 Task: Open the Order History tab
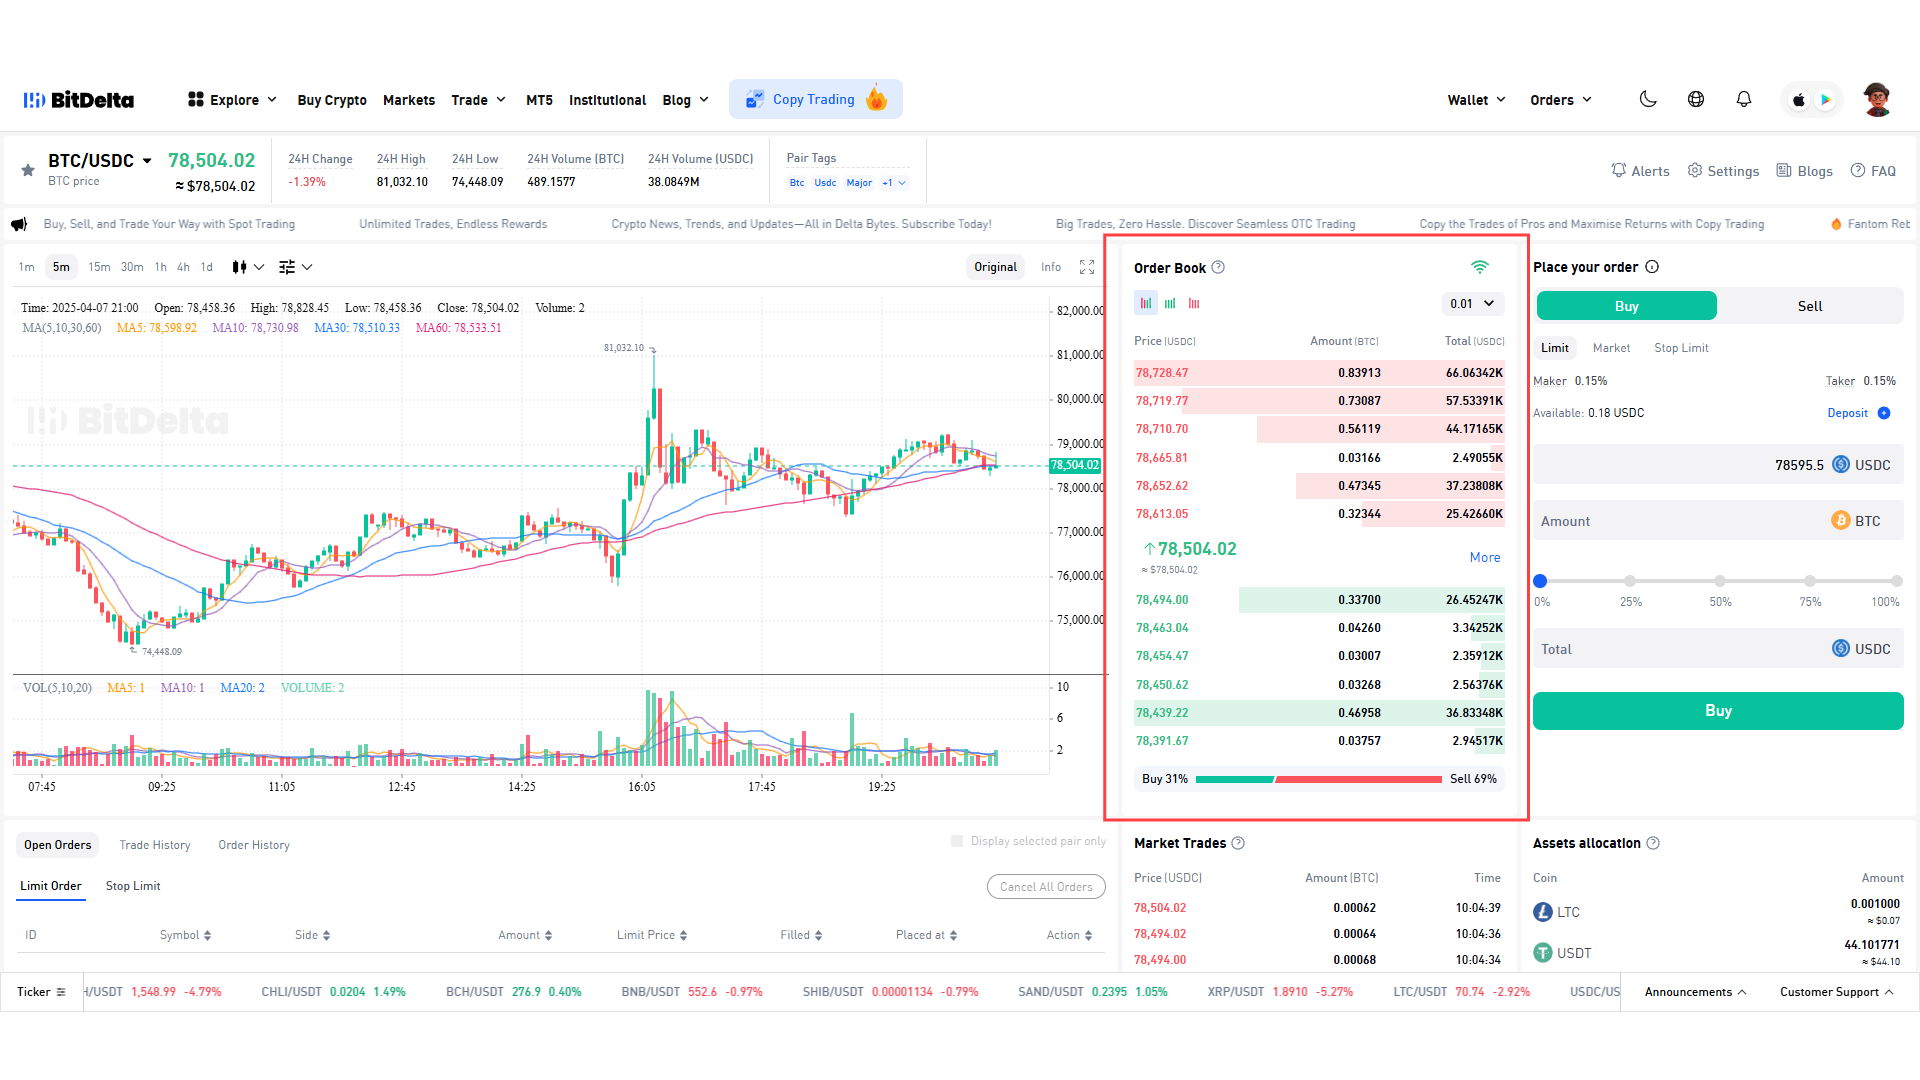pos(254,845)
